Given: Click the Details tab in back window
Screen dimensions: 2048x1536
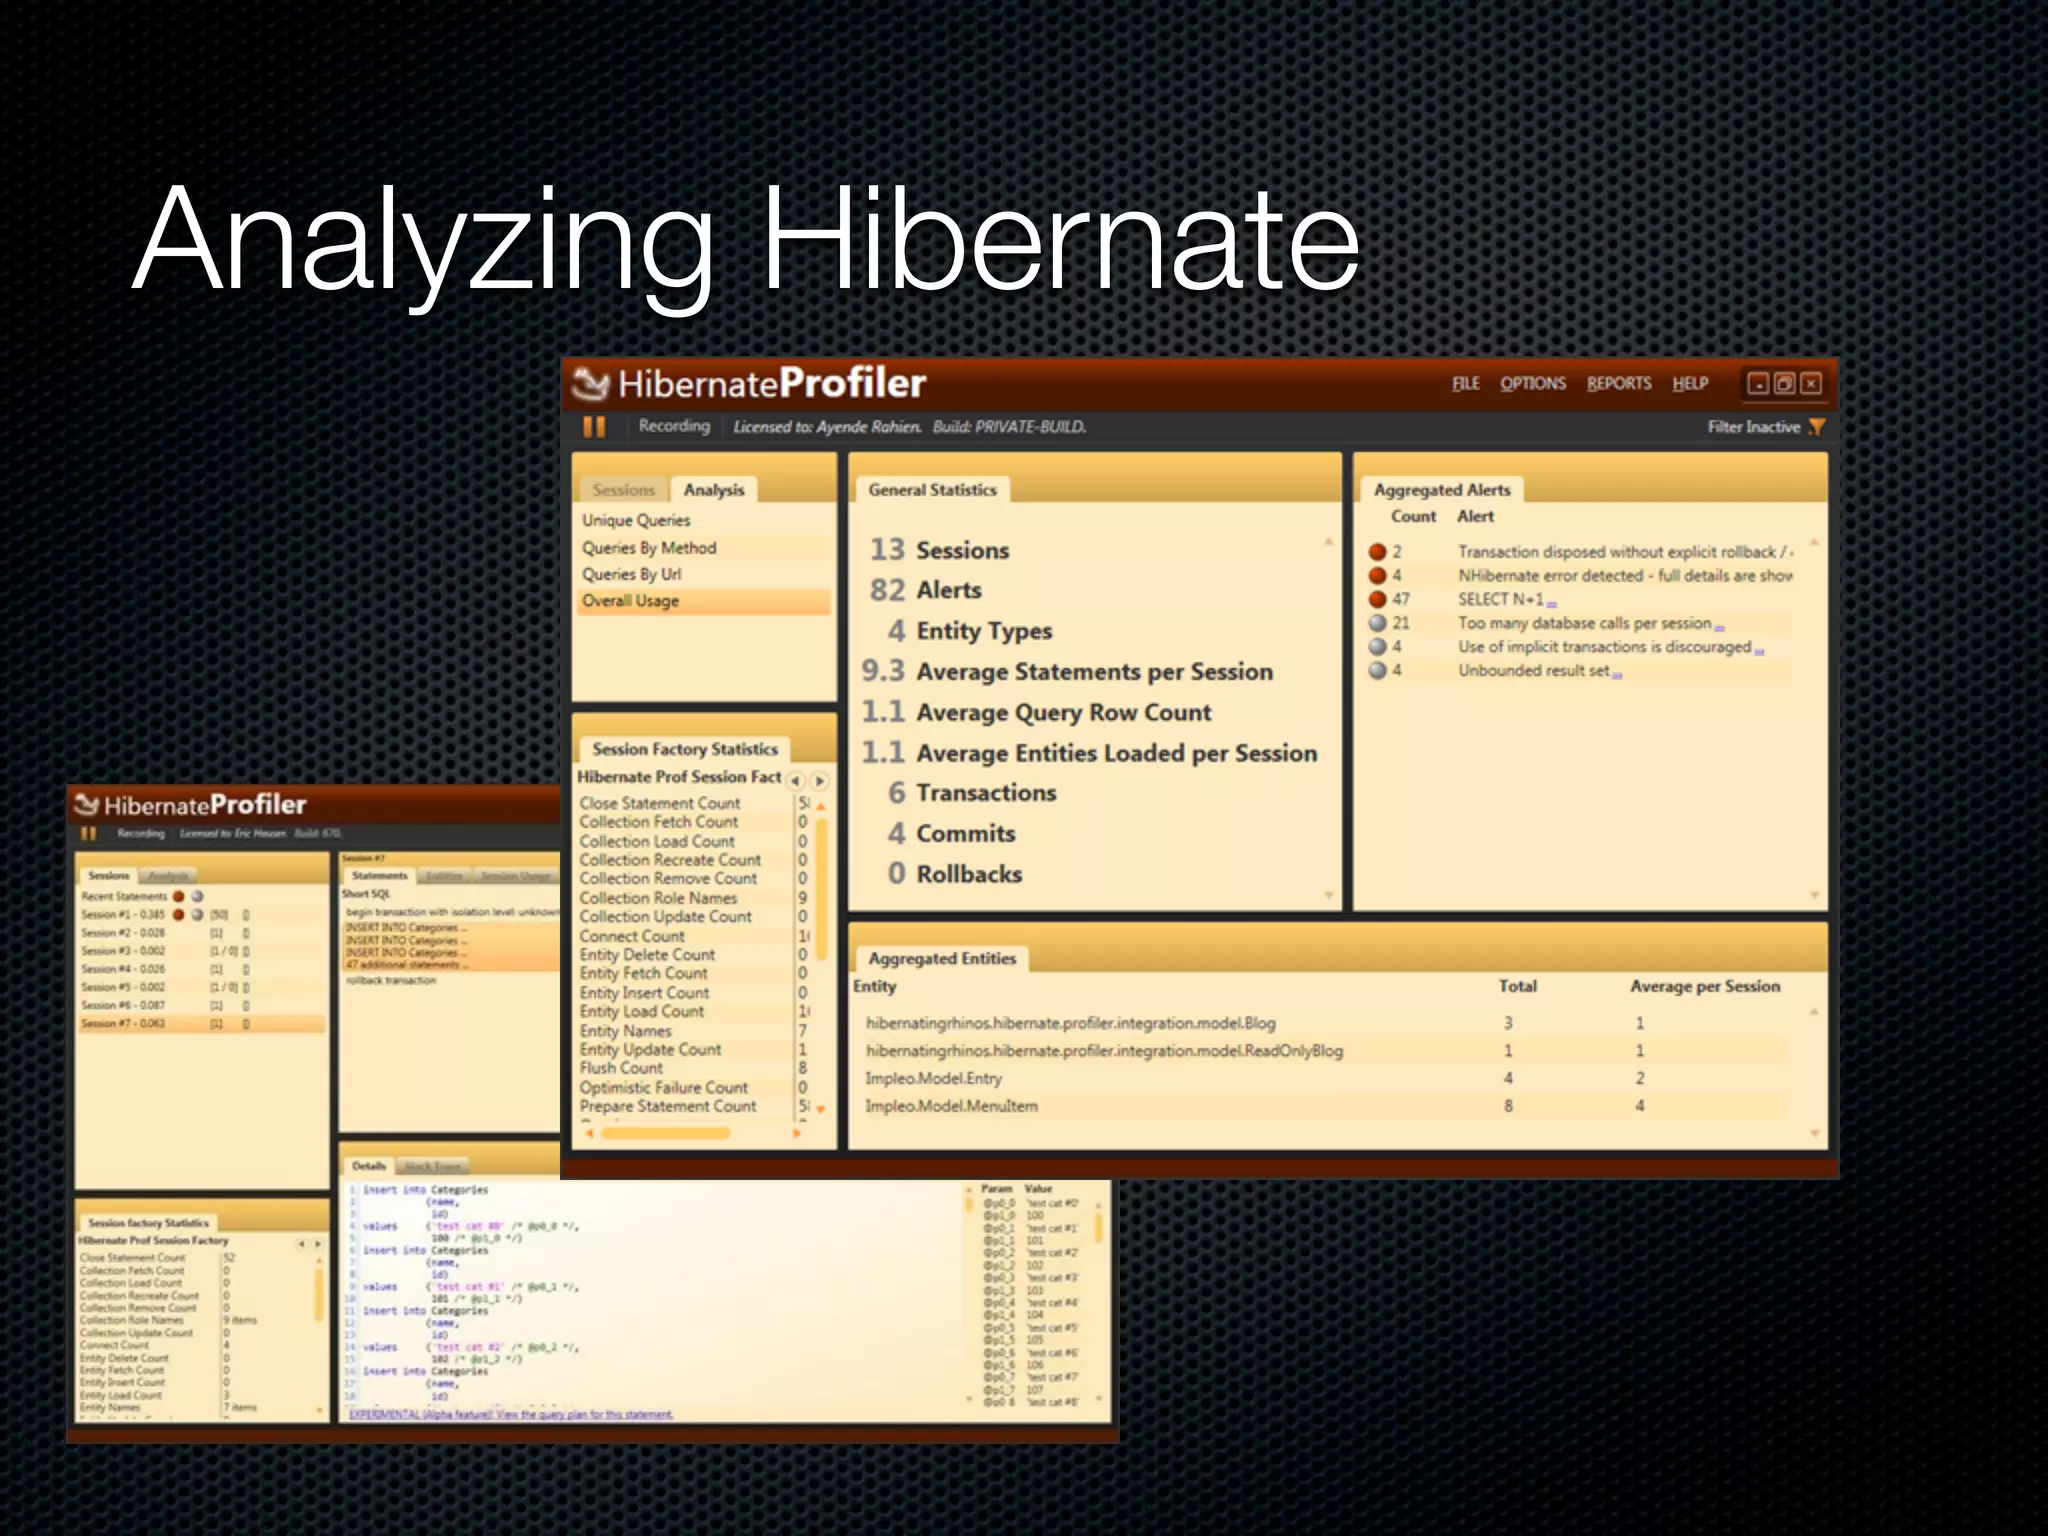Looking at the screenshot, I should [x=369, y=1166].
